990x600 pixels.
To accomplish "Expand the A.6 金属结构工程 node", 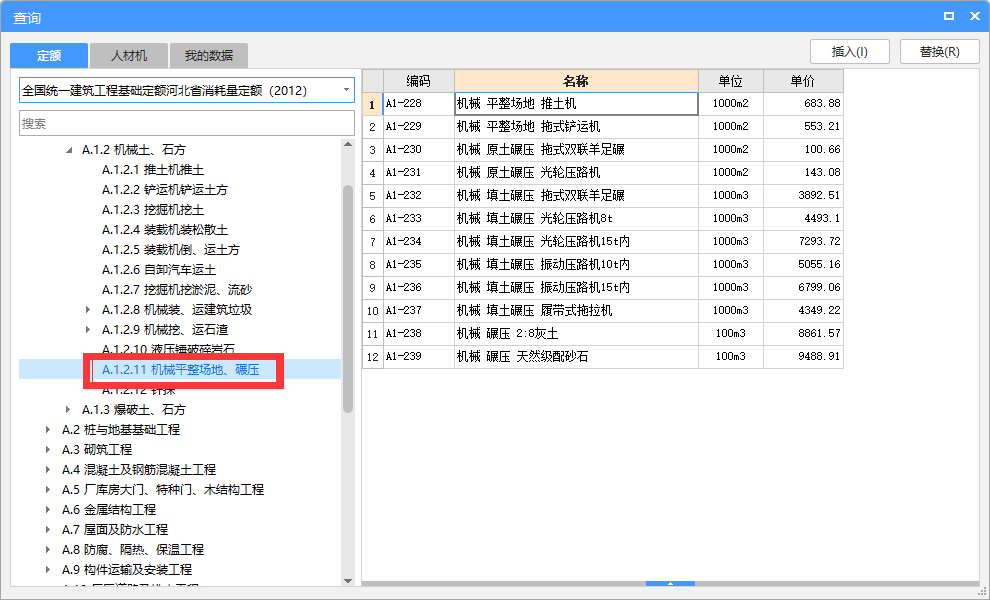I will point(48,510).
